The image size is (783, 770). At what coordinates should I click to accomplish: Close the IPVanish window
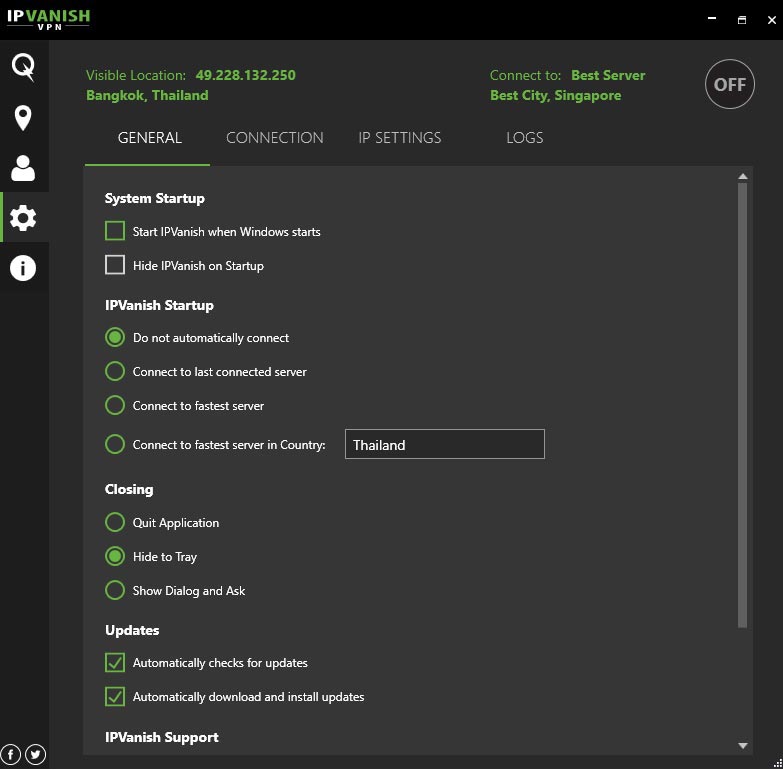click(x=772, y=19)
